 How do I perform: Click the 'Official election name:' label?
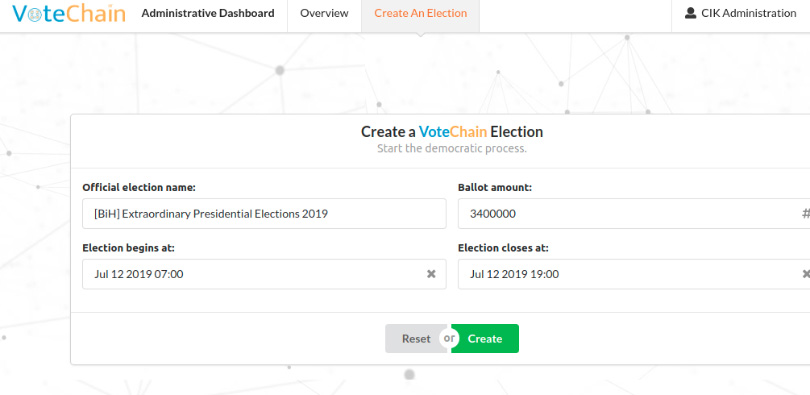point(139,188)
